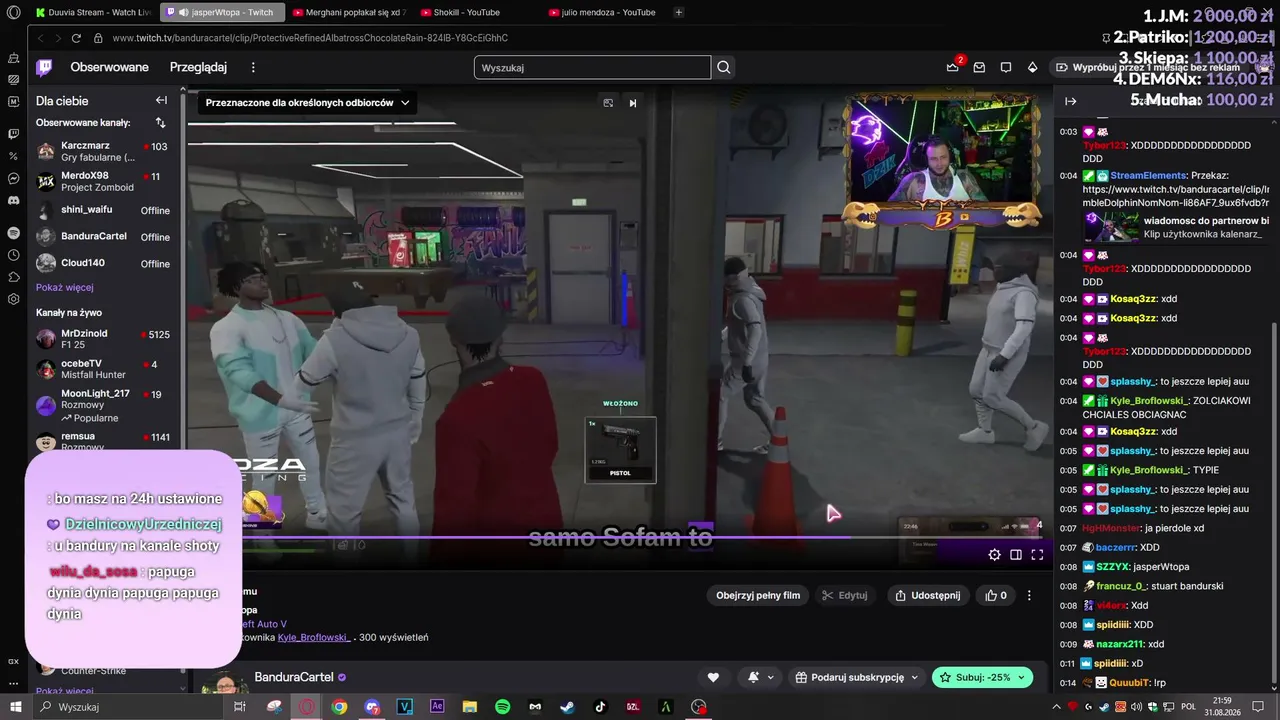Open the Obserwowane page

(109, 67)
